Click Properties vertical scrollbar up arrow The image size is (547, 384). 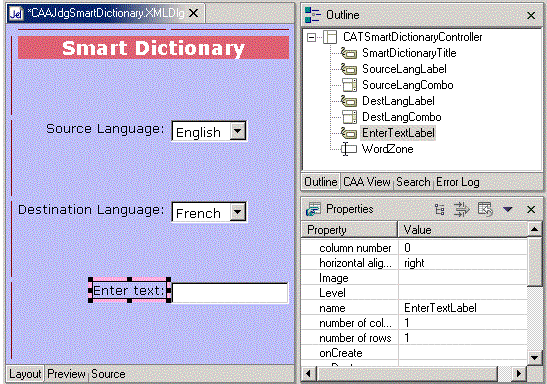(534, 229)
